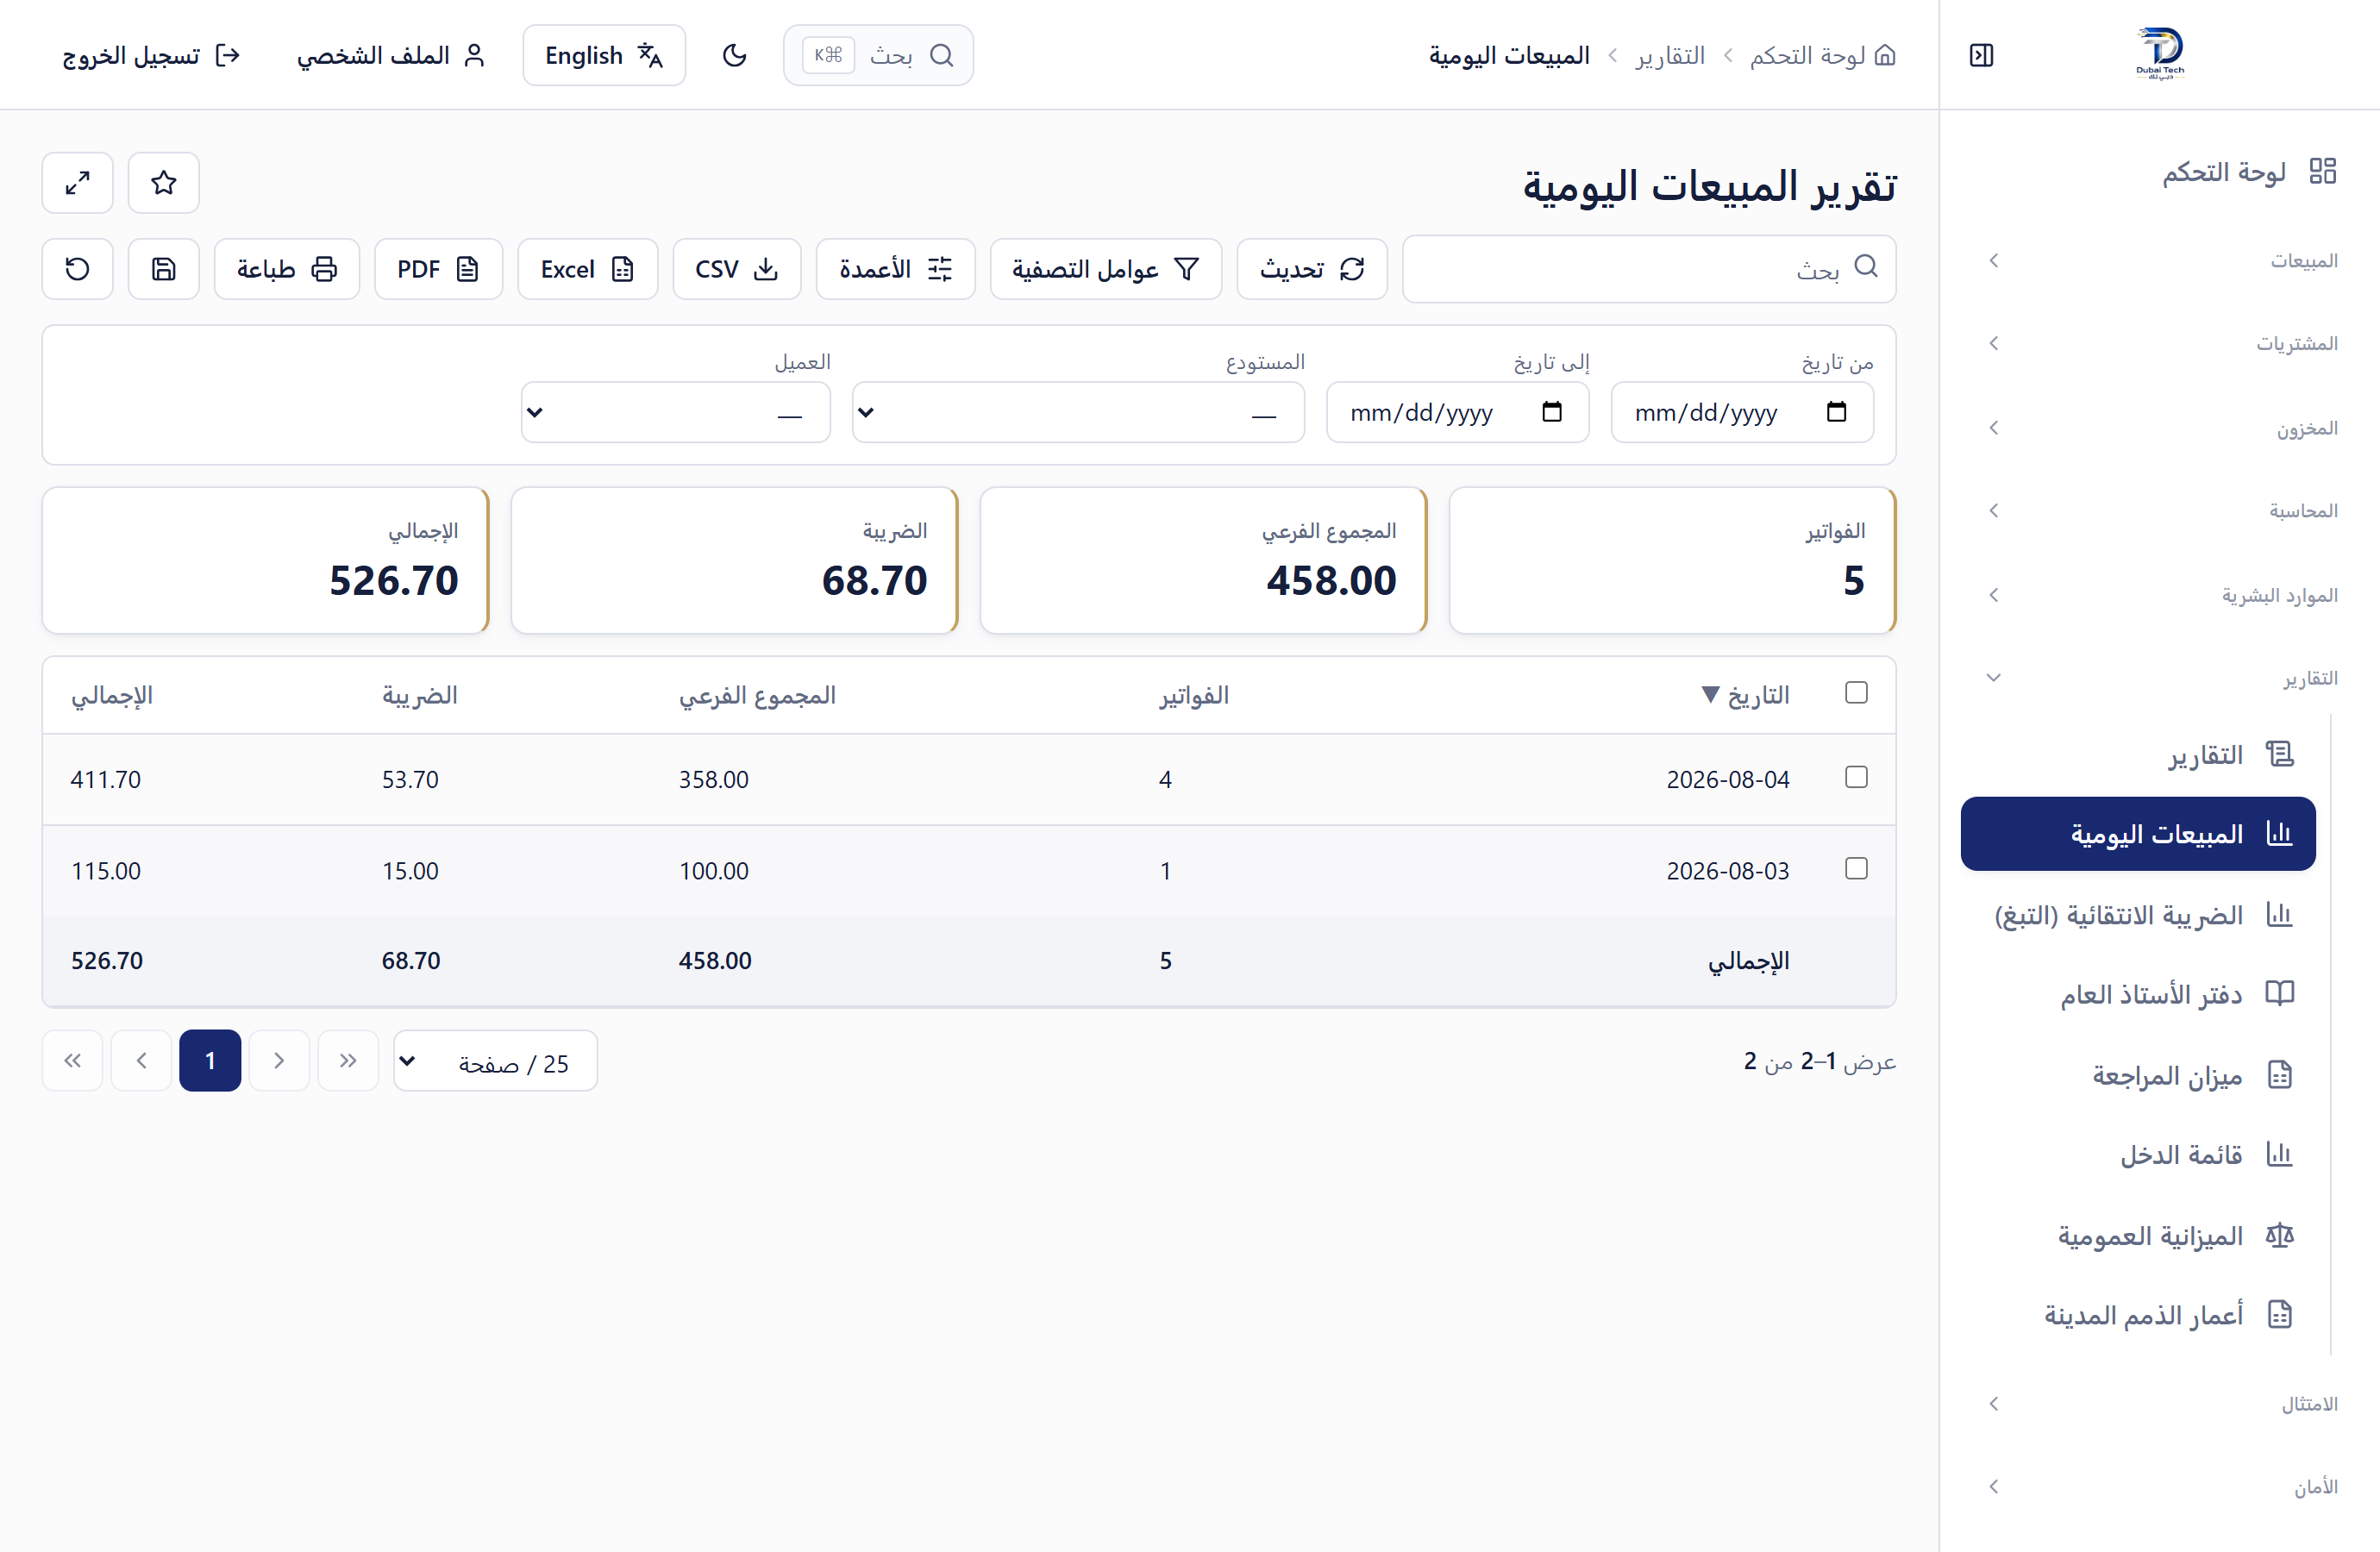The height and width of the screenshot is (1552, 2380).
Task: Expand report to fullscreen icon
Action: coord(78,183)
